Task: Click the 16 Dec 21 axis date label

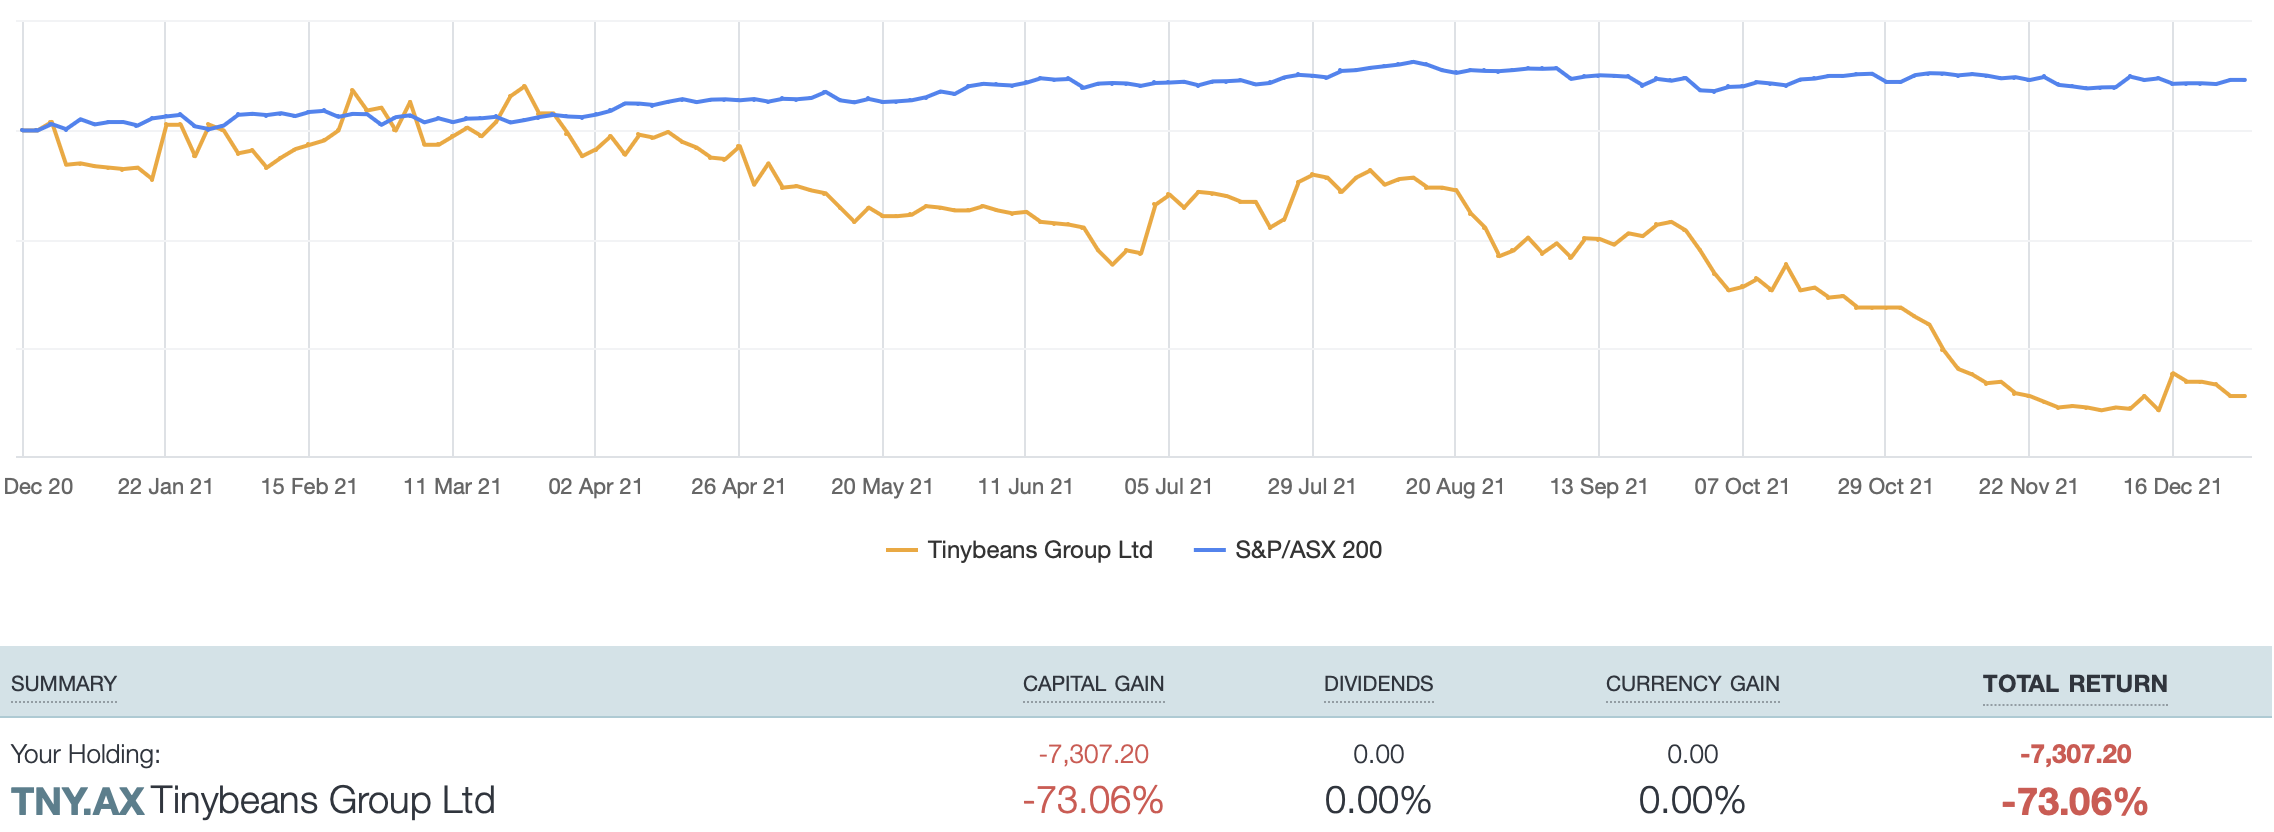Action: point(2172,487)
